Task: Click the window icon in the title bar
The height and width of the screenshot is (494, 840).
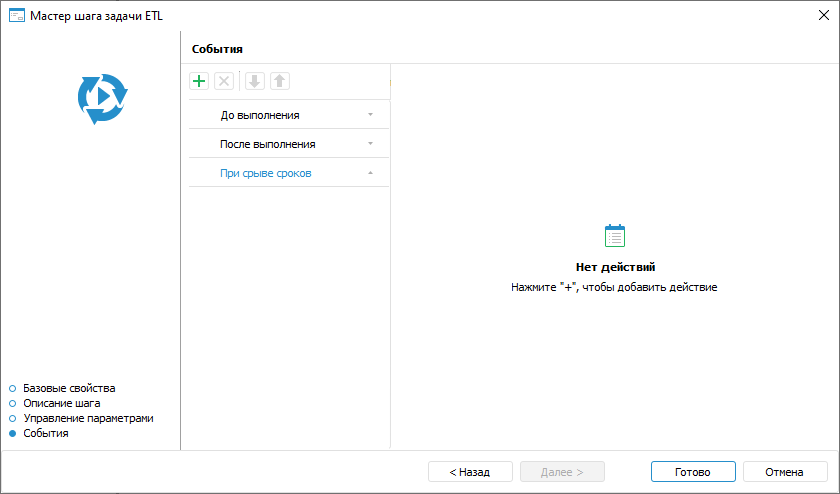Action: [x=16, y=16]
